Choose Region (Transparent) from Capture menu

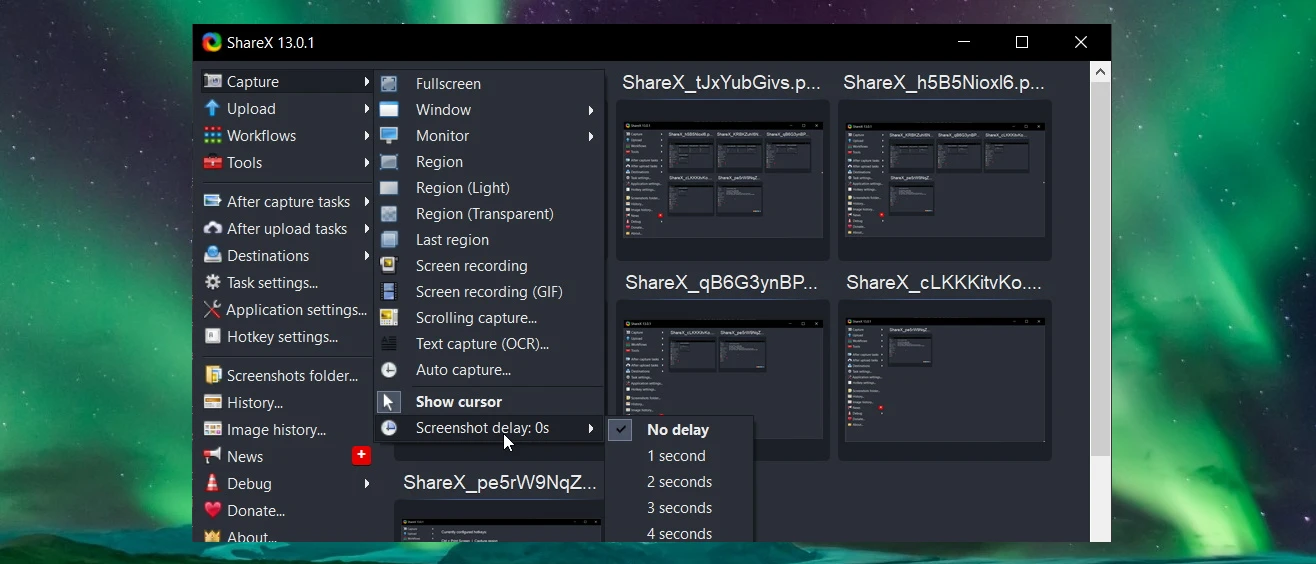click(x=484, y=214)
